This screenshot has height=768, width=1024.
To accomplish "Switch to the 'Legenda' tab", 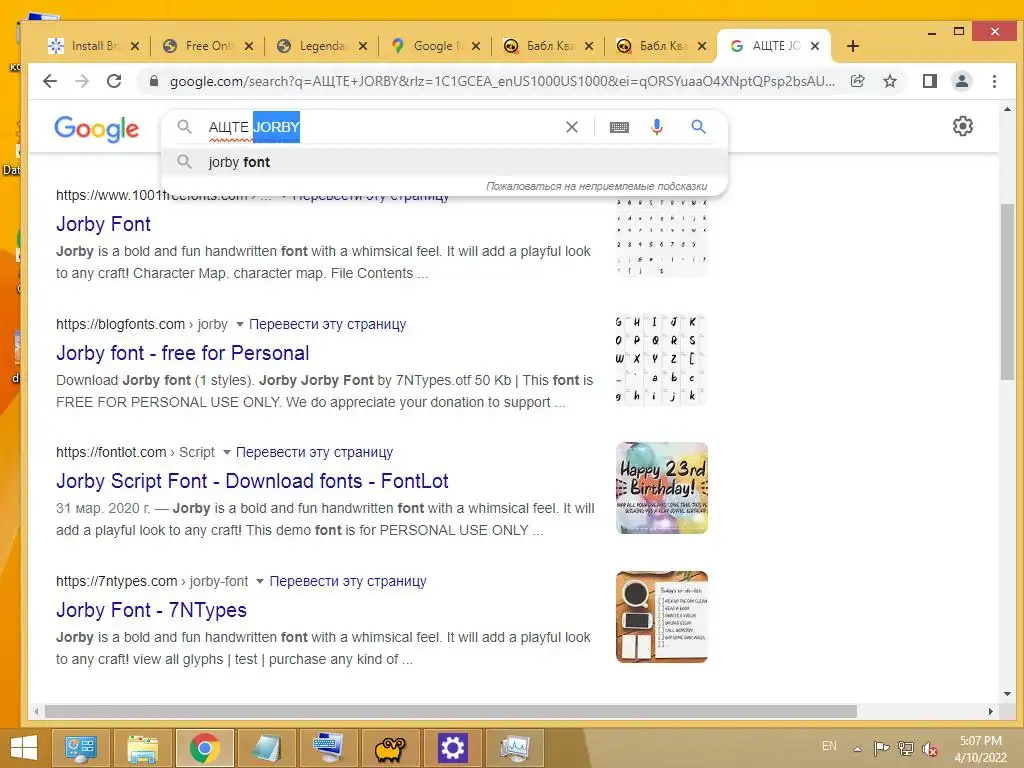I will [320, 46].
